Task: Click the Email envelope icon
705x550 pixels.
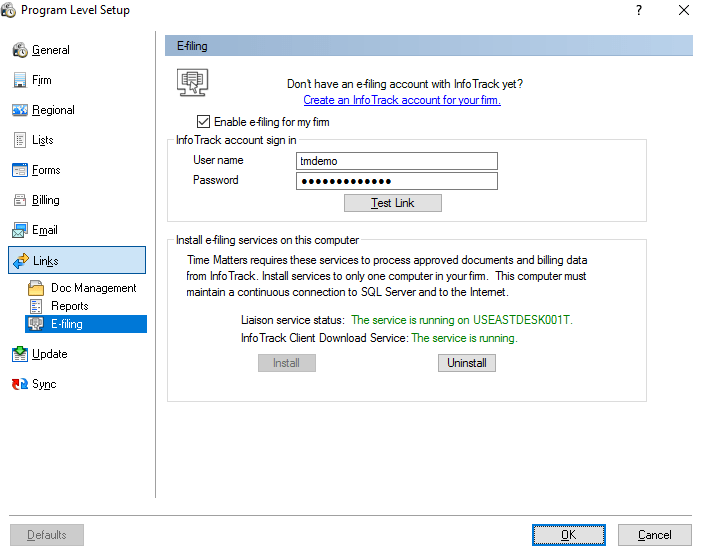Action: click(20, 230)
